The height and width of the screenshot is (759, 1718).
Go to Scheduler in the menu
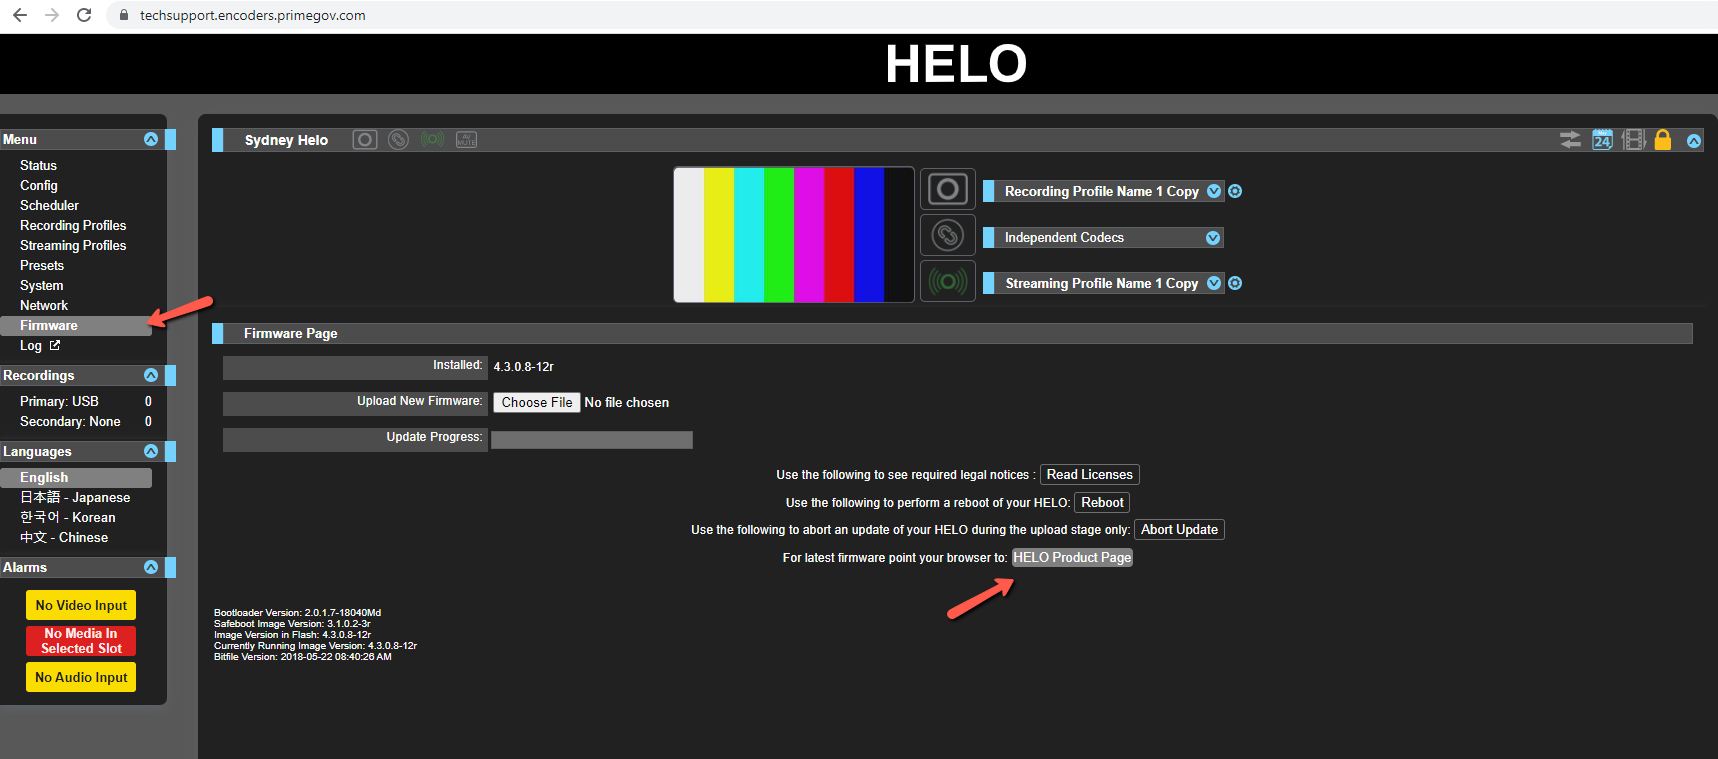coord(49,205)
